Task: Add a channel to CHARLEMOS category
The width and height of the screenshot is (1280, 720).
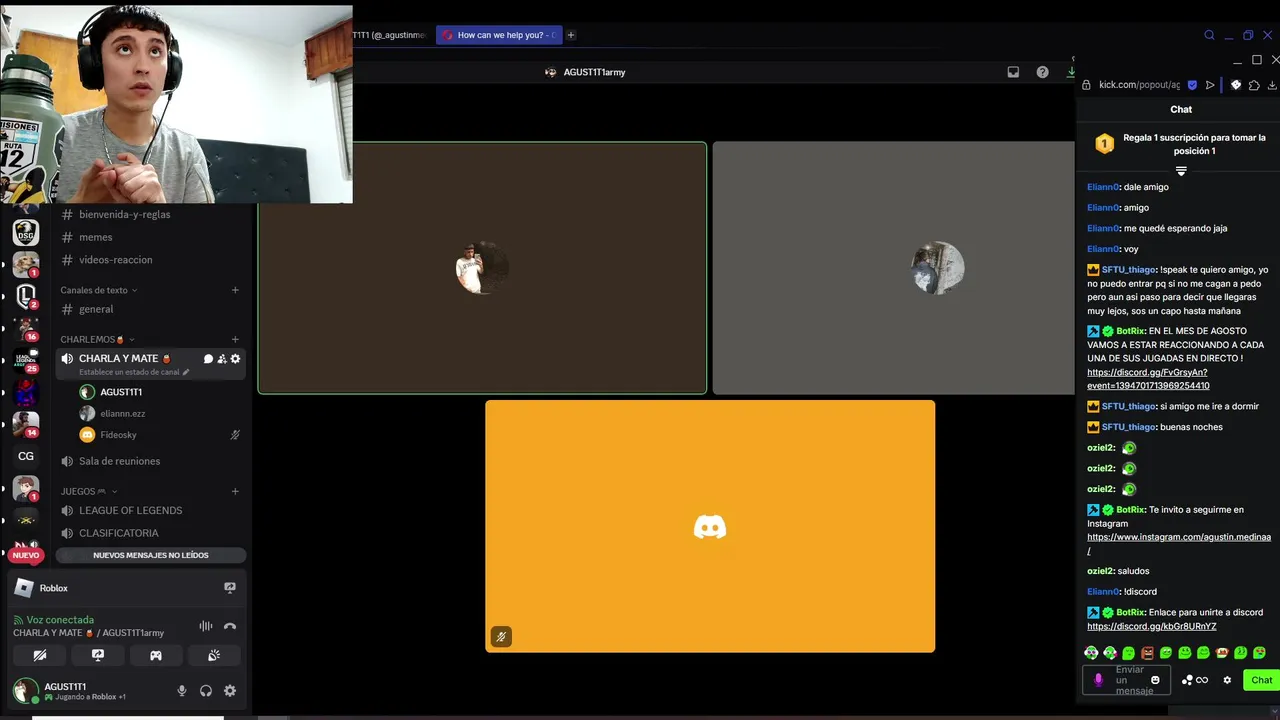Action: pyautogui.click(x=236, y=339)
